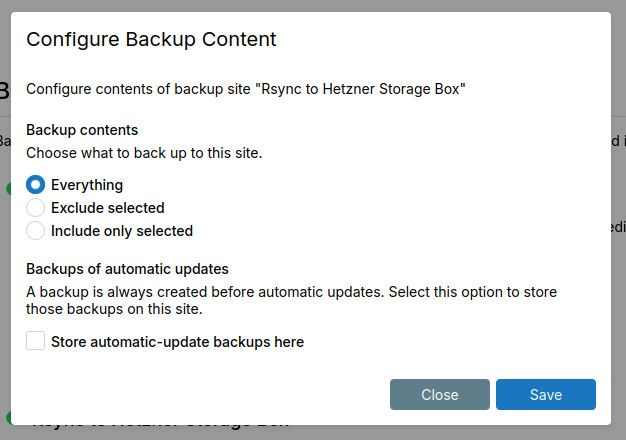This screenshot has height=440, width=626.
Task: Enable Store automatic-update backups here checkbox
Action: click(36, 342)
